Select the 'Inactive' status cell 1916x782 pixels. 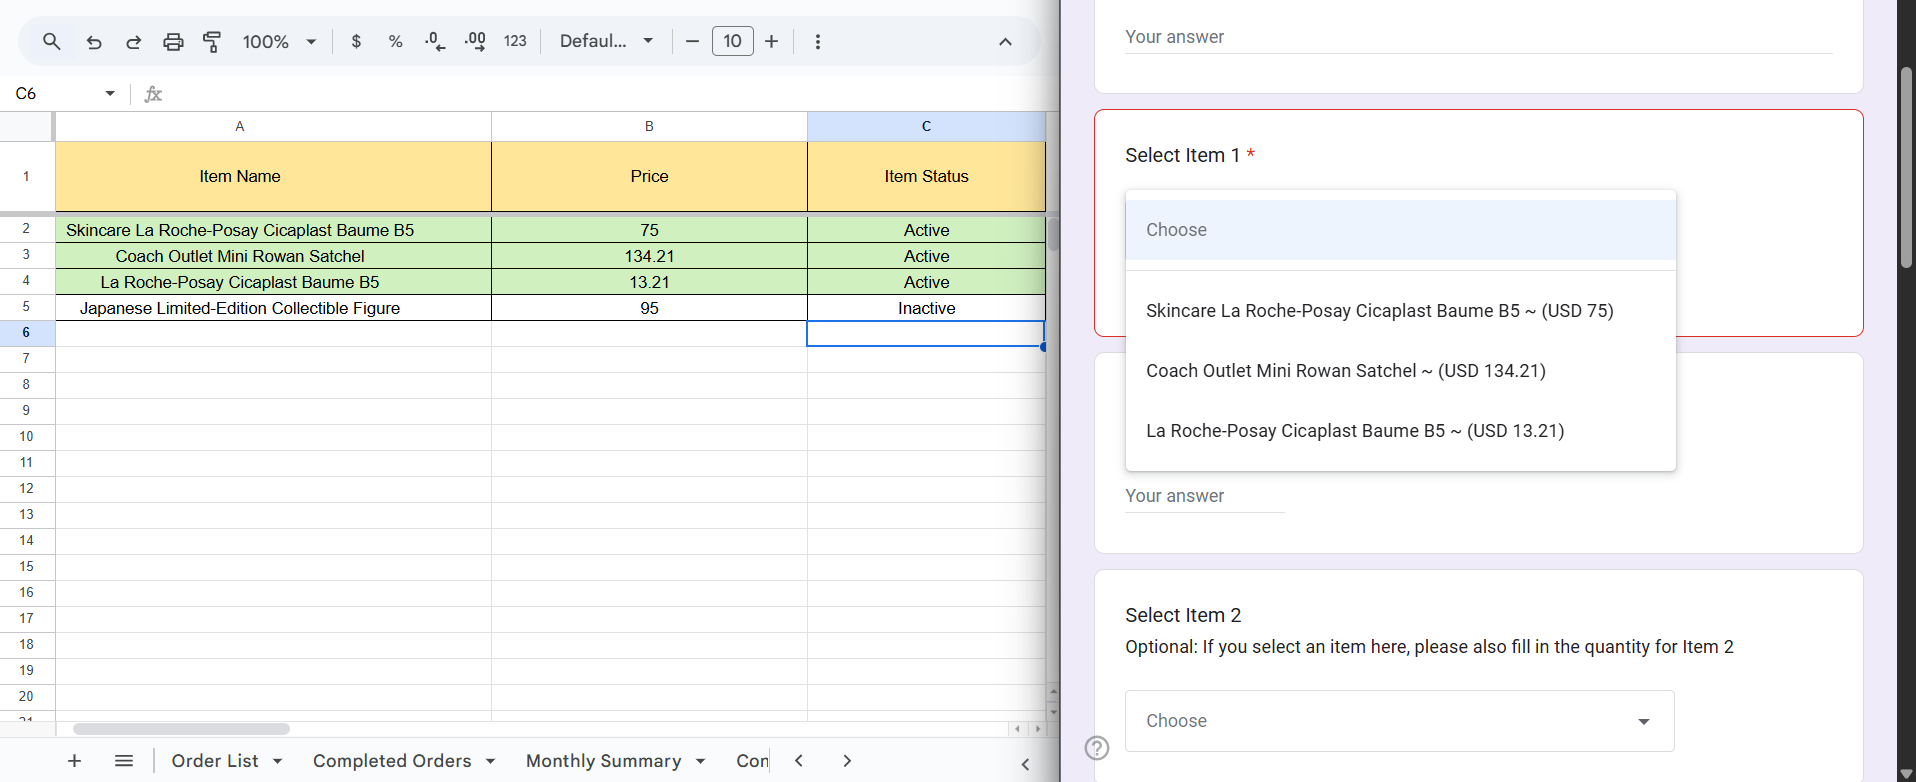(926, 308)
